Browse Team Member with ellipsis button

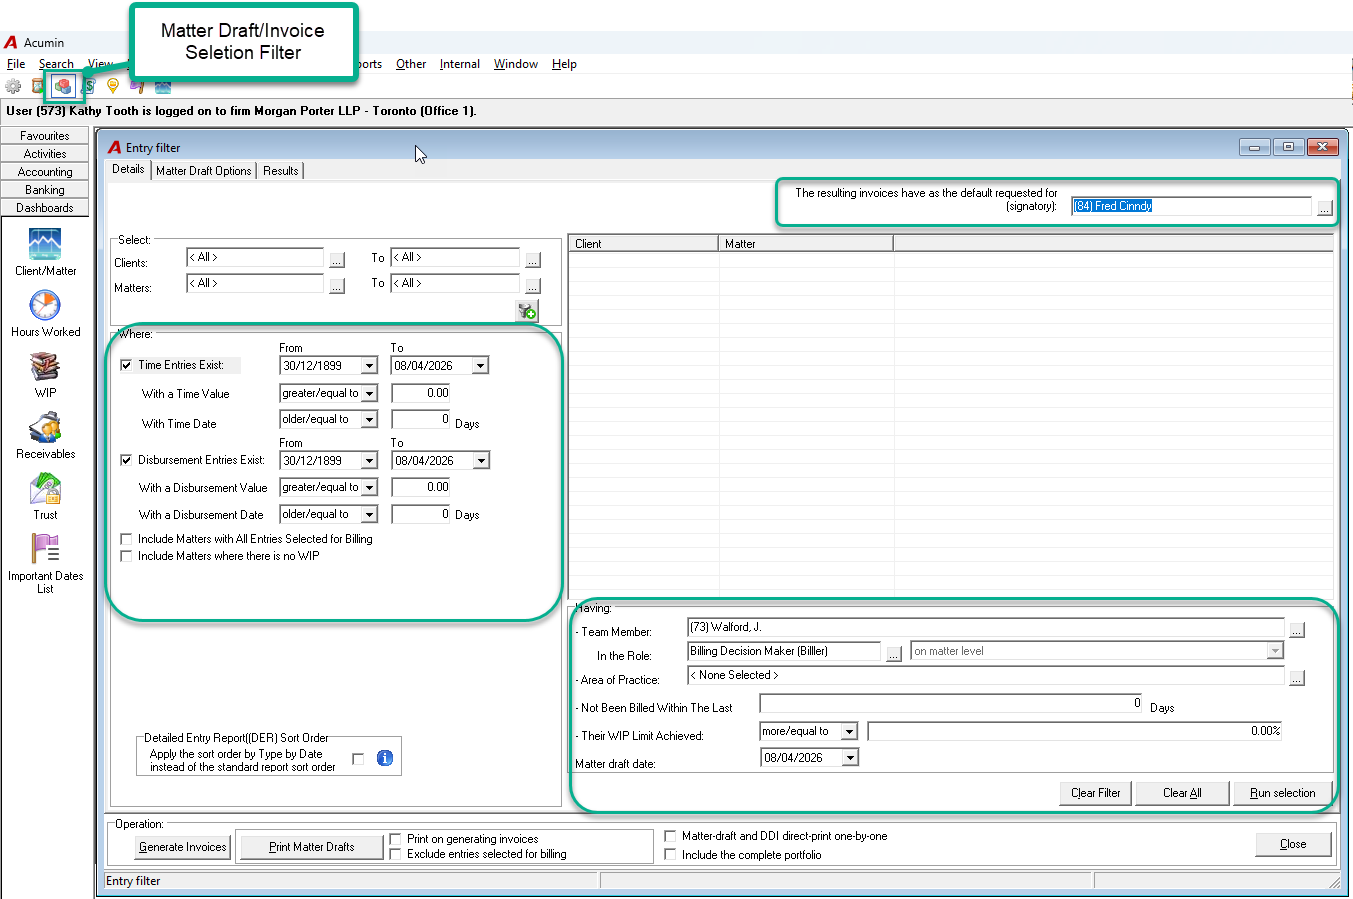tap(1296, 630)
